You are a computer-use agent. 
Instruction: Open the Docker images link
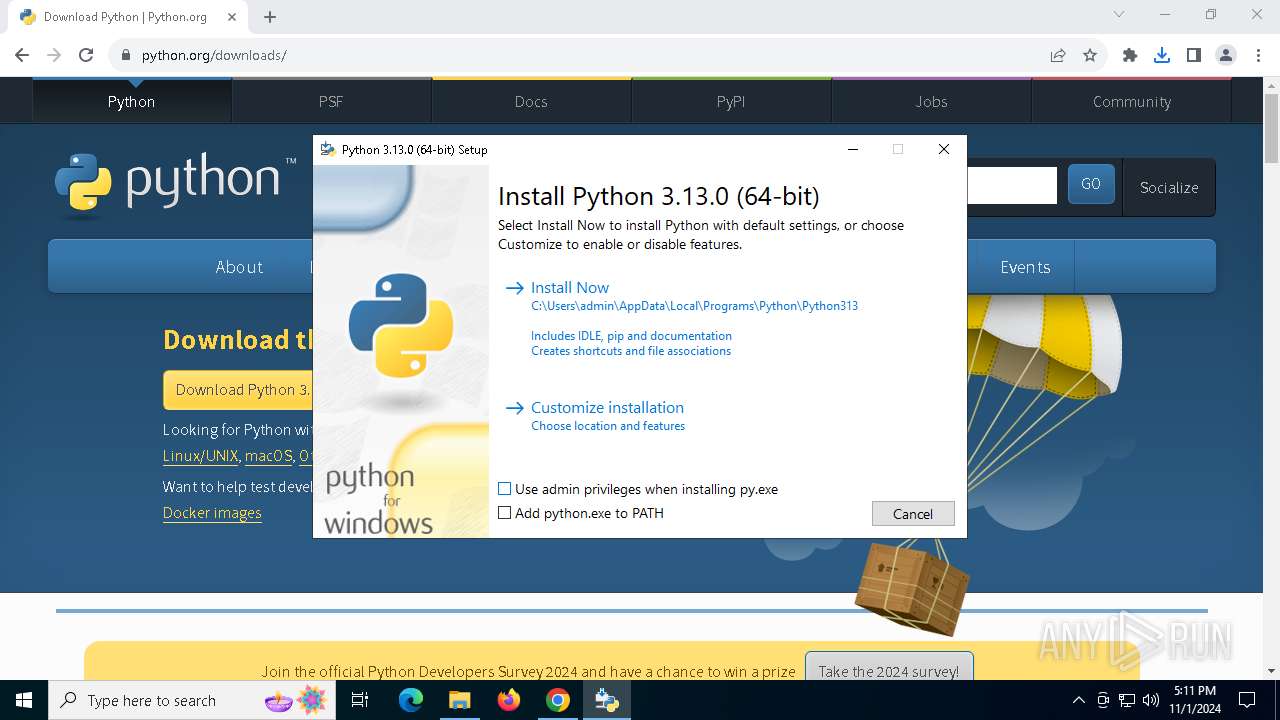[212, 513]
